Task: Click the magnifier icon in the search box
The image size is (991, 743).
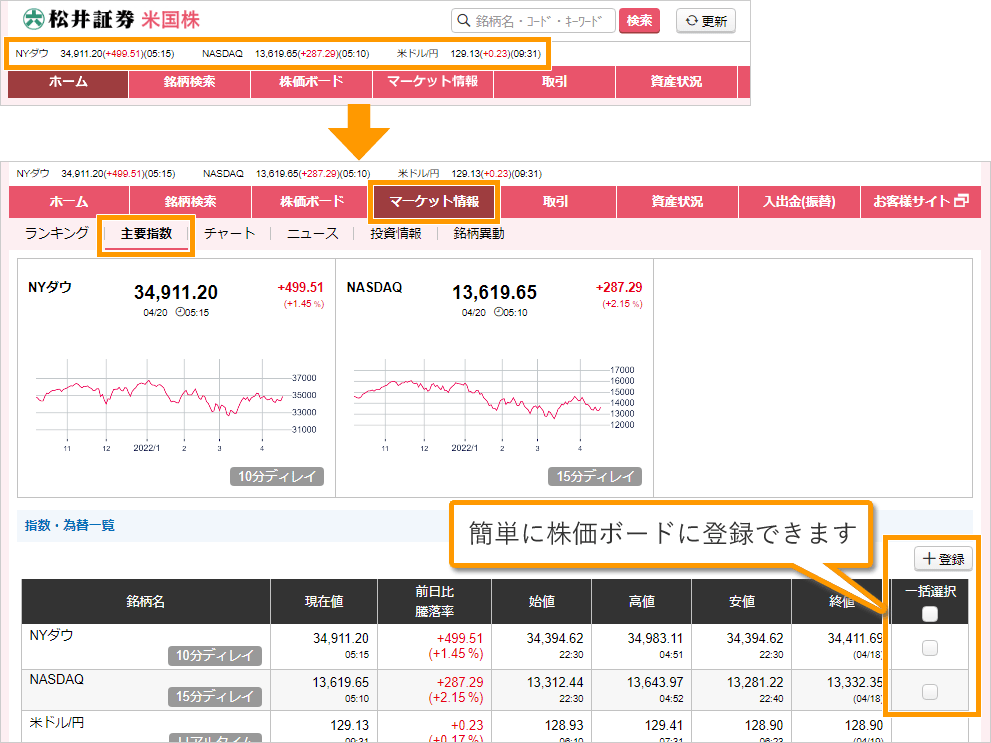Action: click(x=463, y=21)
